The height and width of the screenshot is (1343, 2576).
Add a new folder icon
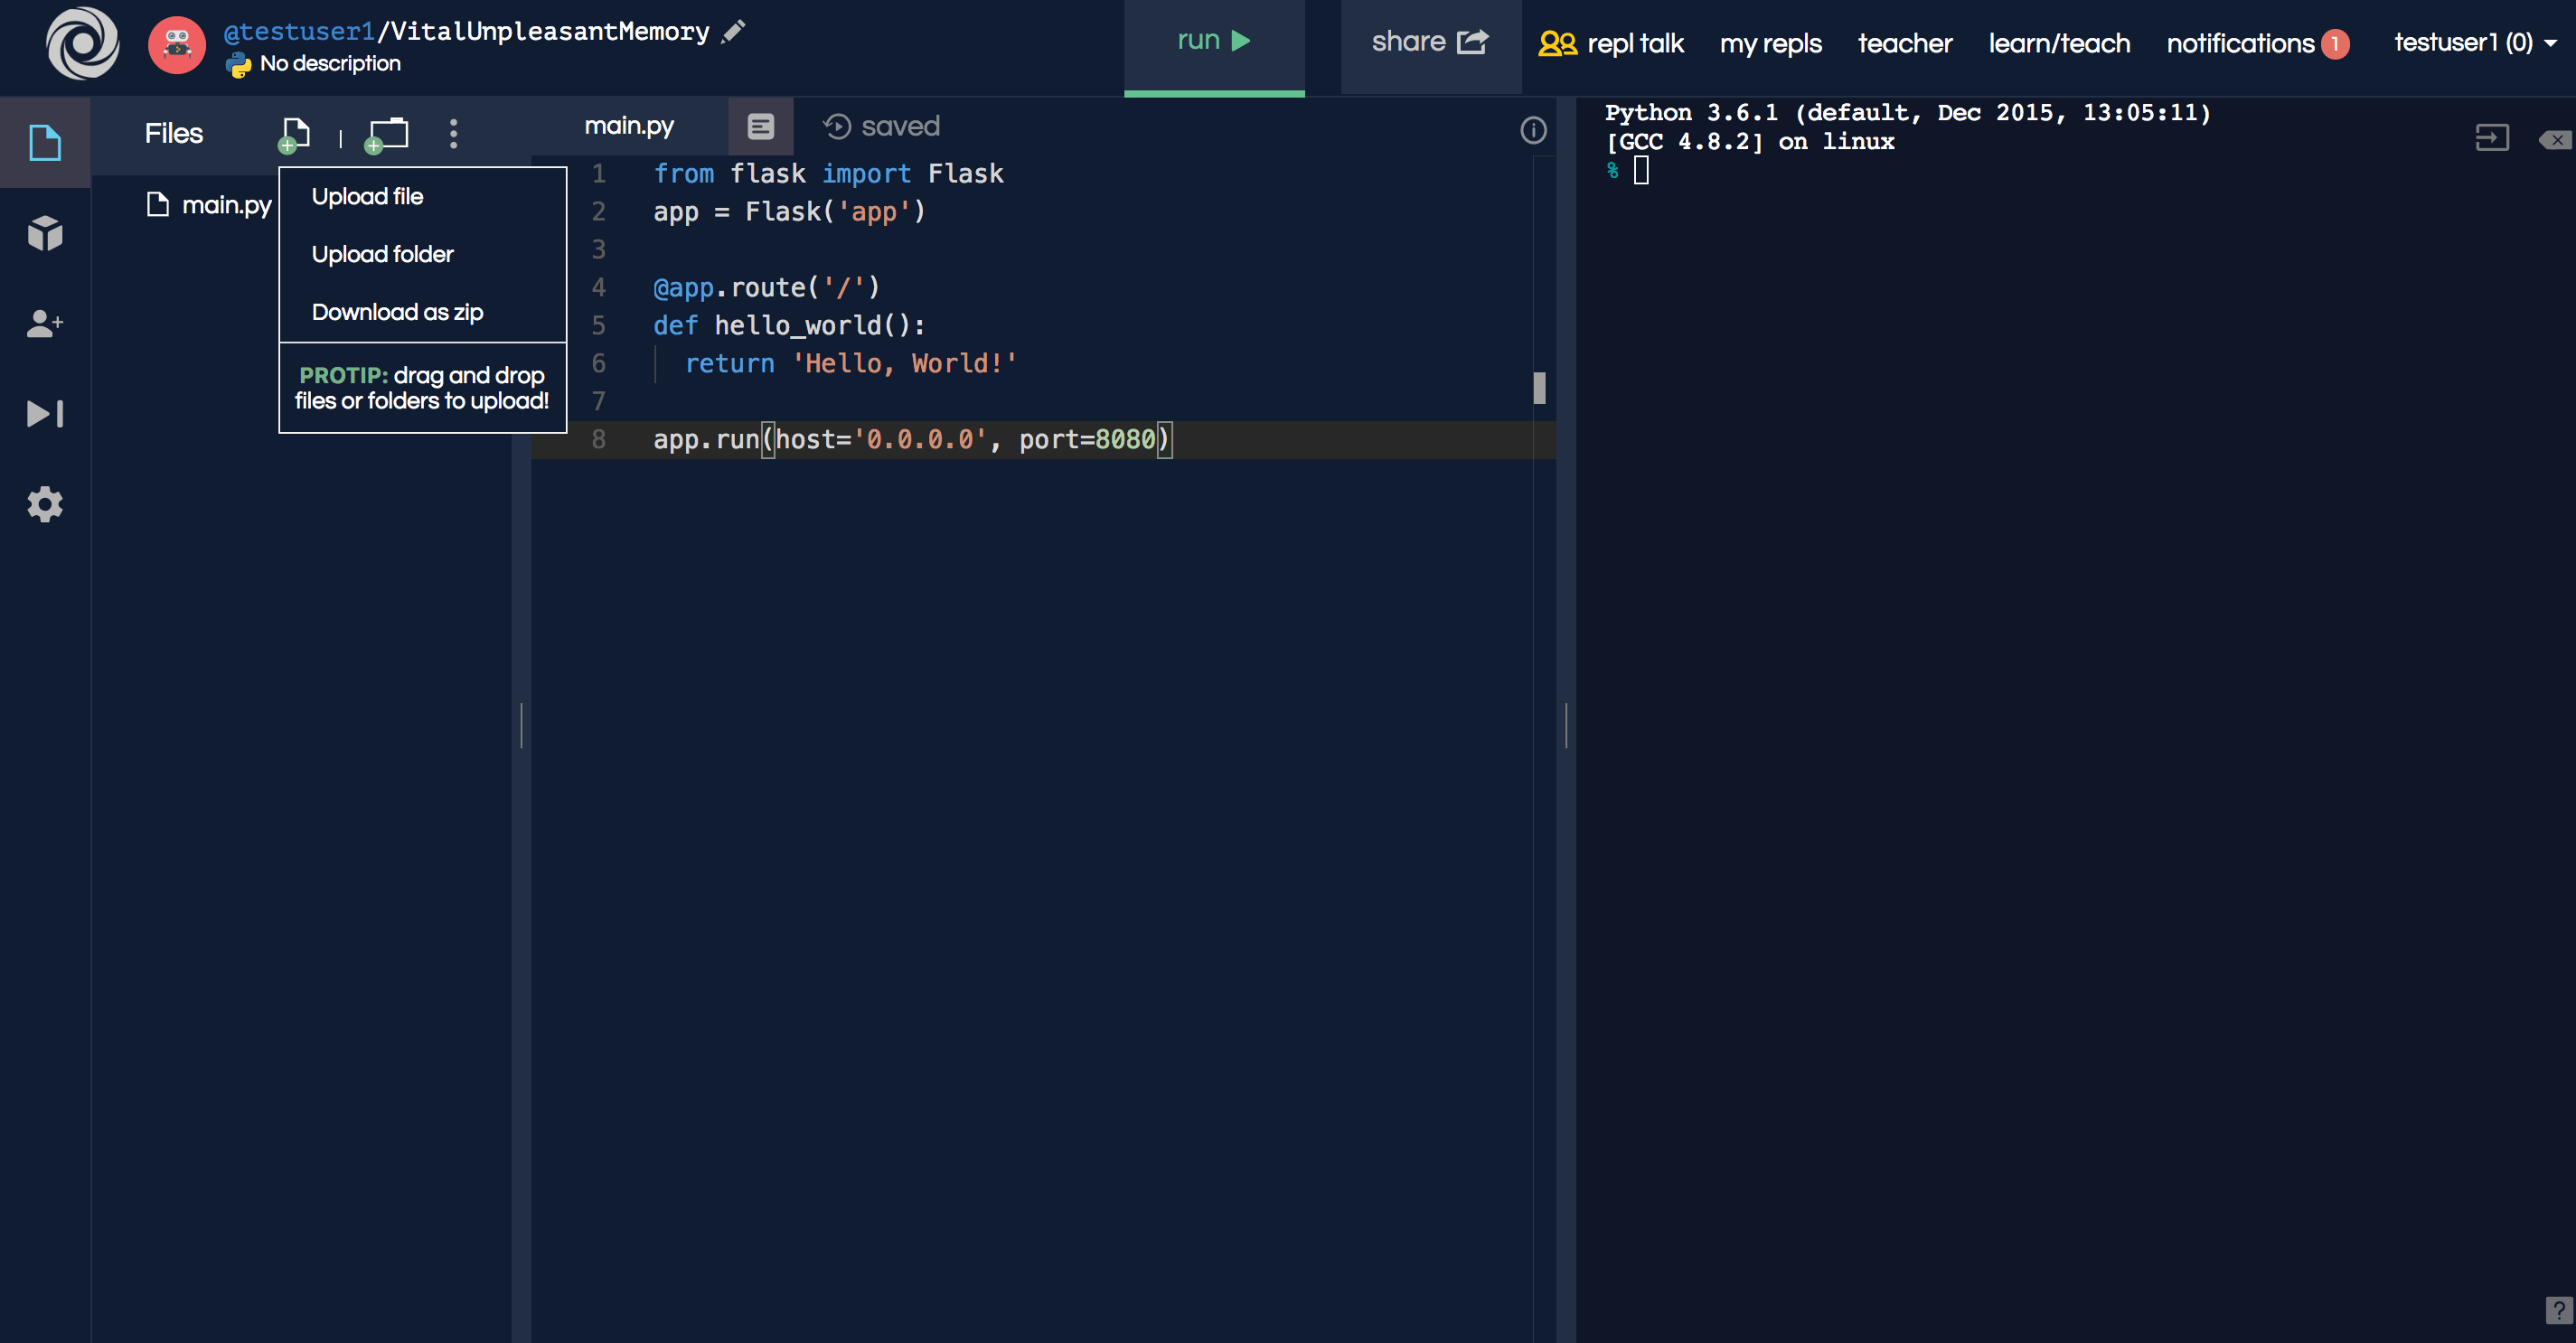coord(387,135)
